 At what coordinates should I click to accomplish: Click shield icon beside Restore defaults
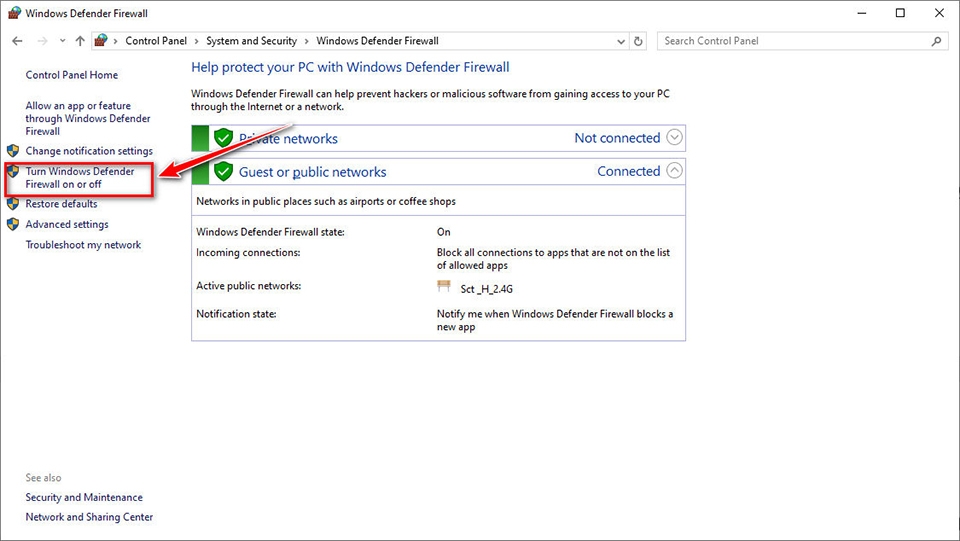pos(13,203)
